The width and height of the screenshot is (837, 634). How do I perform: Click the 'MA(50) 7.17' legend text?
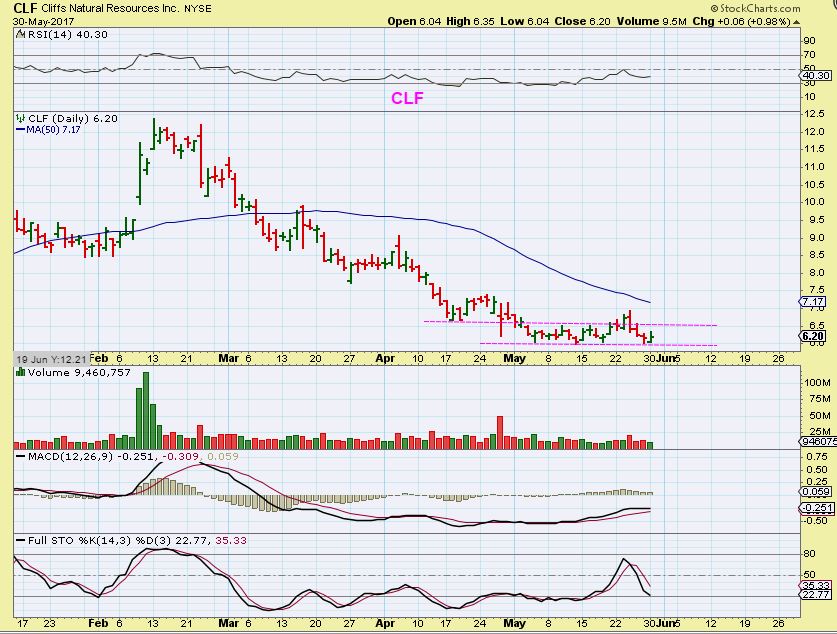tap(53, 129)
